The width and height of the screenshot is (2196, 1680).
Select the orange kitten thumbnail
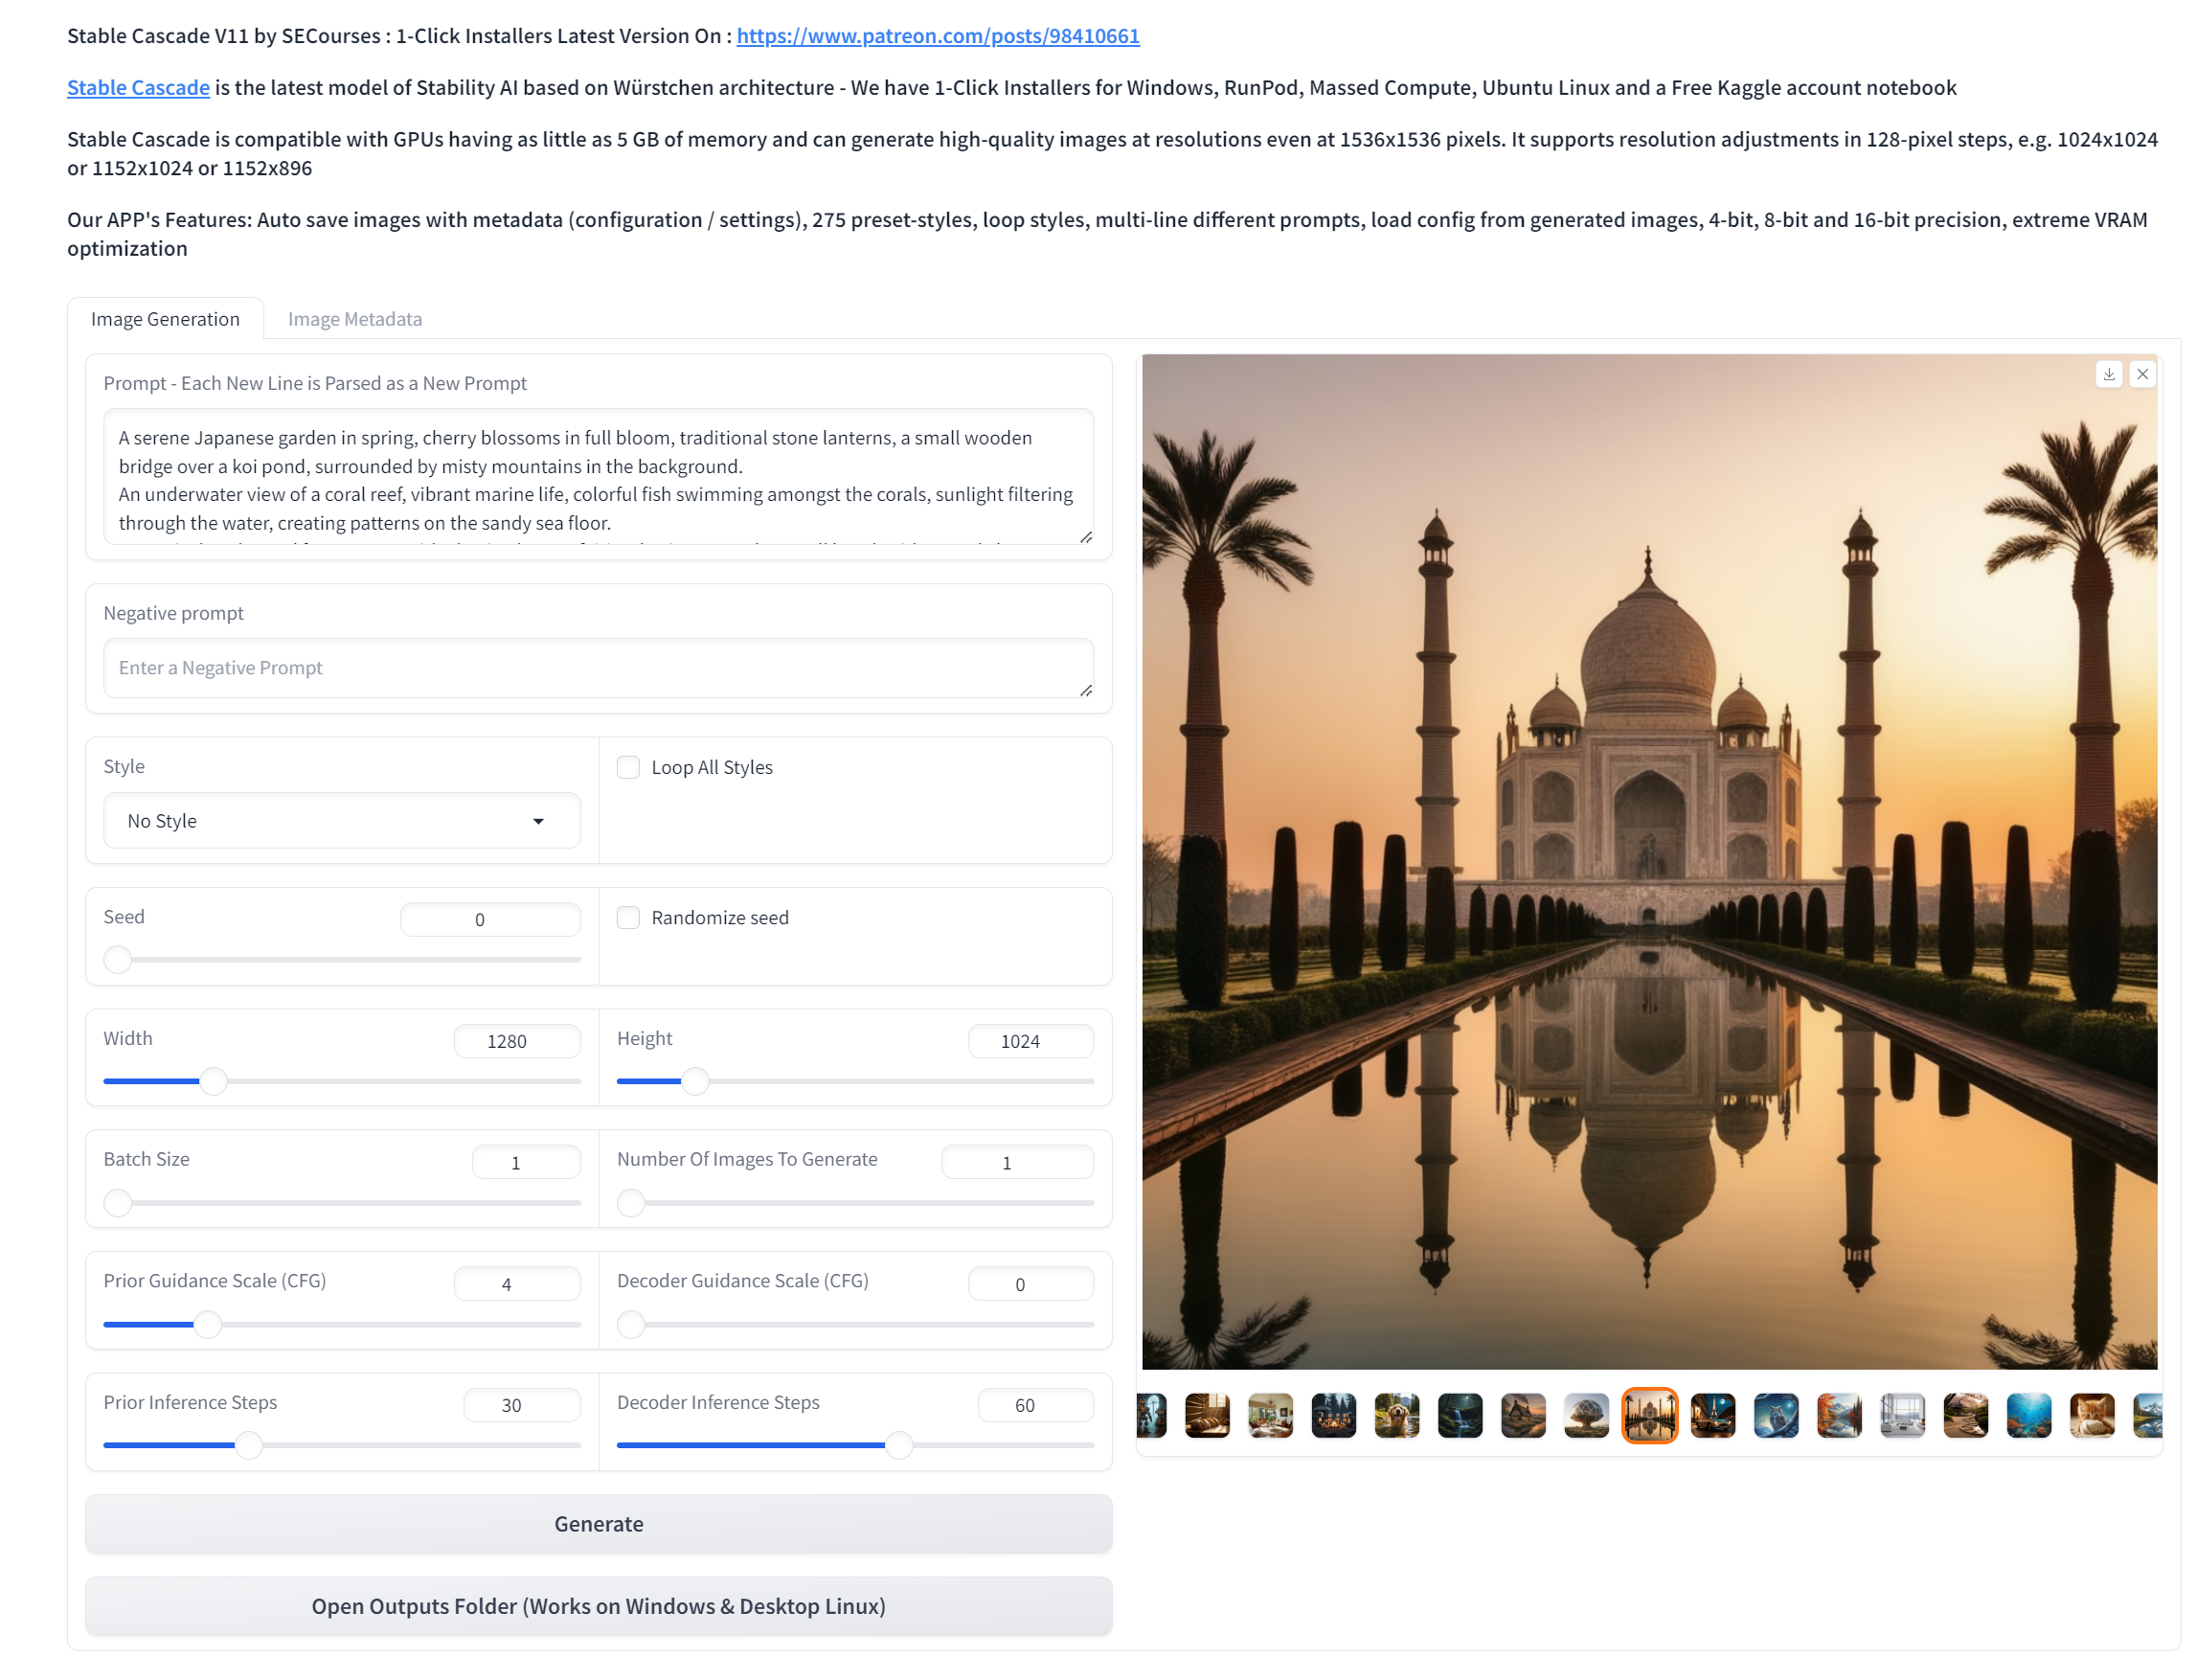[2092, 1416]
